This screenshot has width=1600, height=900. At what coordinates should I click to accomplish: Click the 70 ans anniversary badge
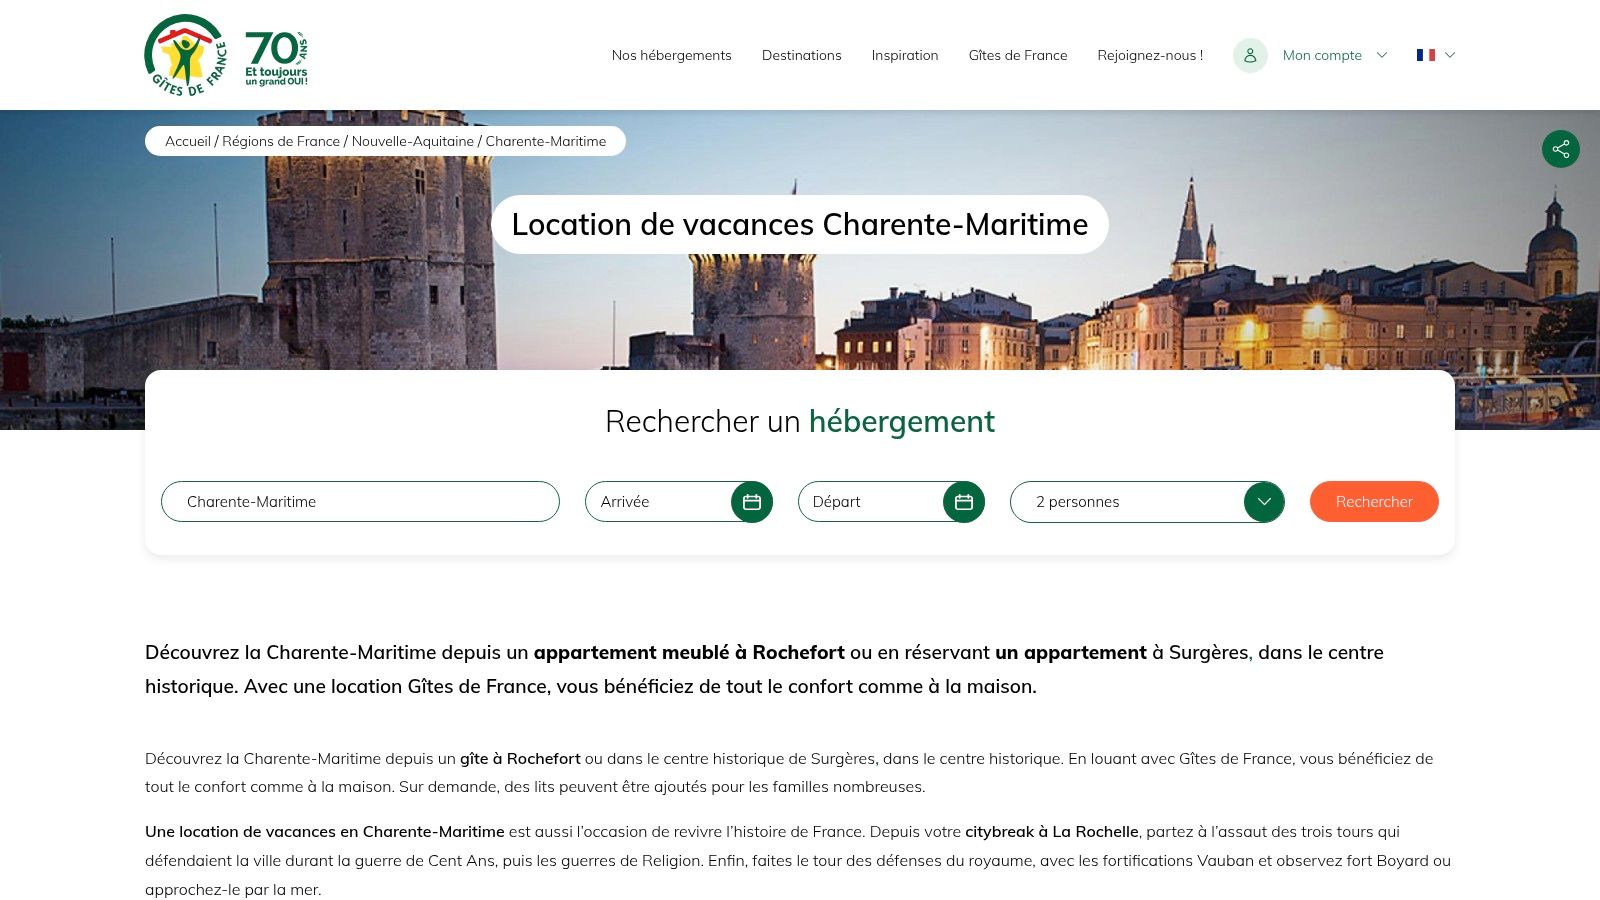(x=276, y=58)
